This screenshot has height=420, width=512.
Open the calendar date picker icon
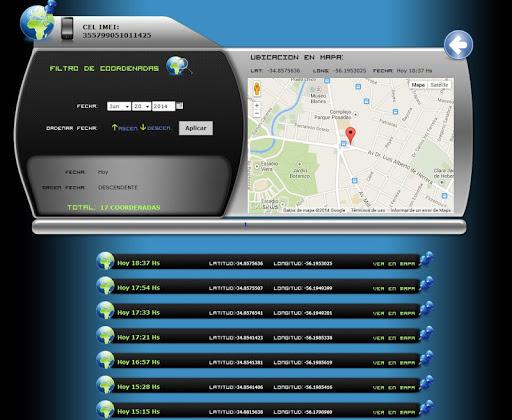point(179,106)
